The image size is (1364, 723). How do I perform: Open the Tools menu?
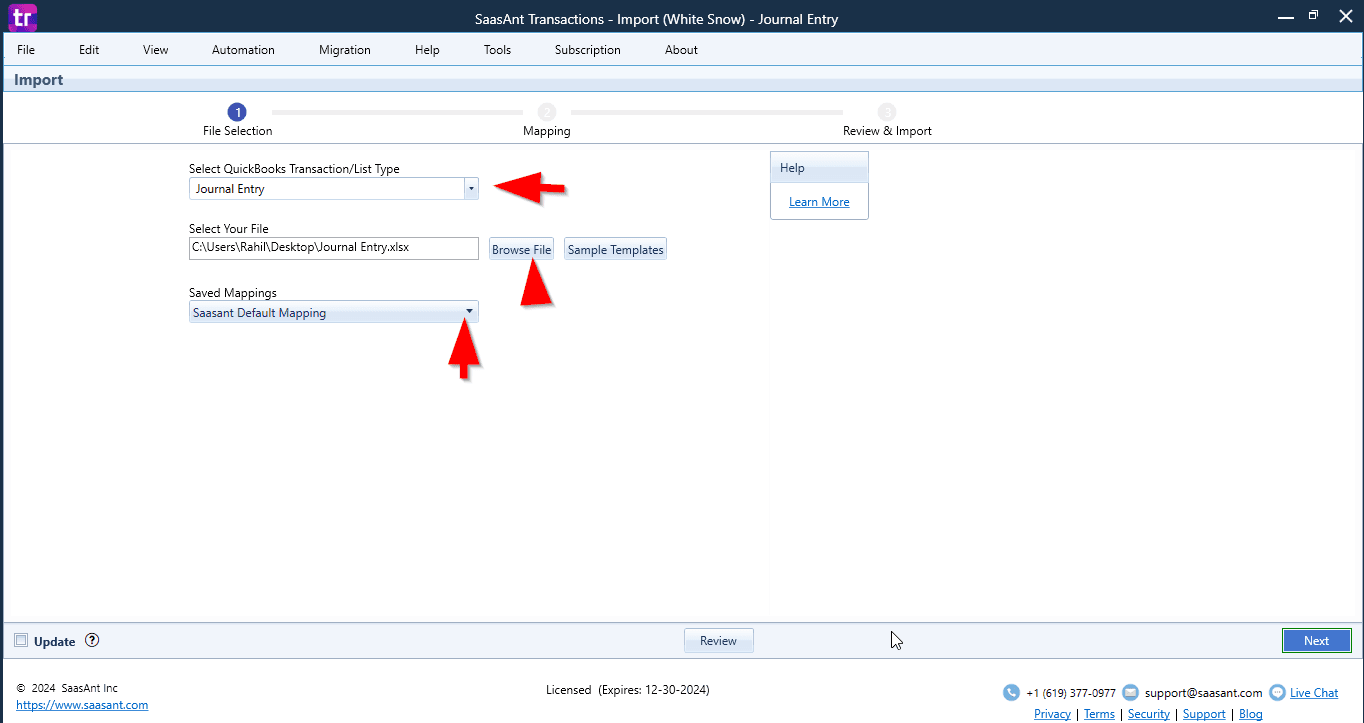[497, 50]
